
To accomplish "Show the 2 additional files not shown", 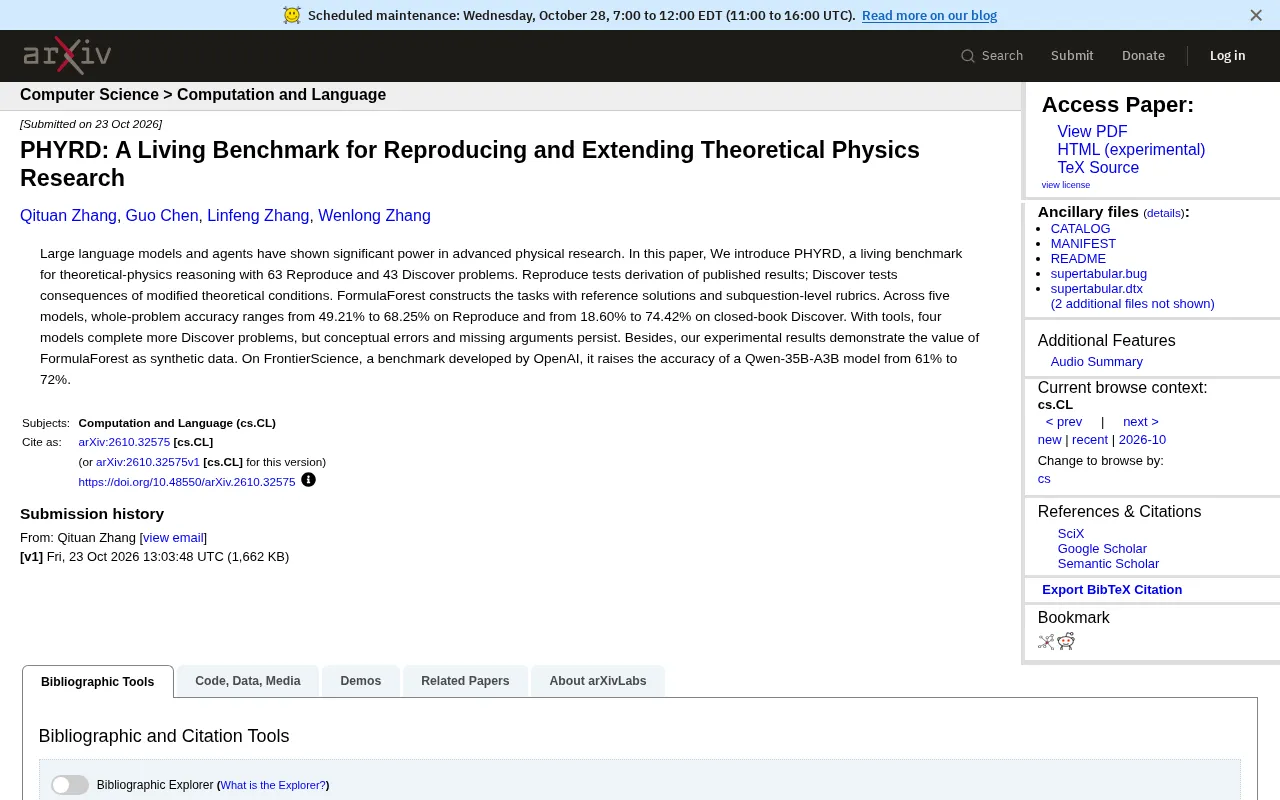I will 1133,304.
